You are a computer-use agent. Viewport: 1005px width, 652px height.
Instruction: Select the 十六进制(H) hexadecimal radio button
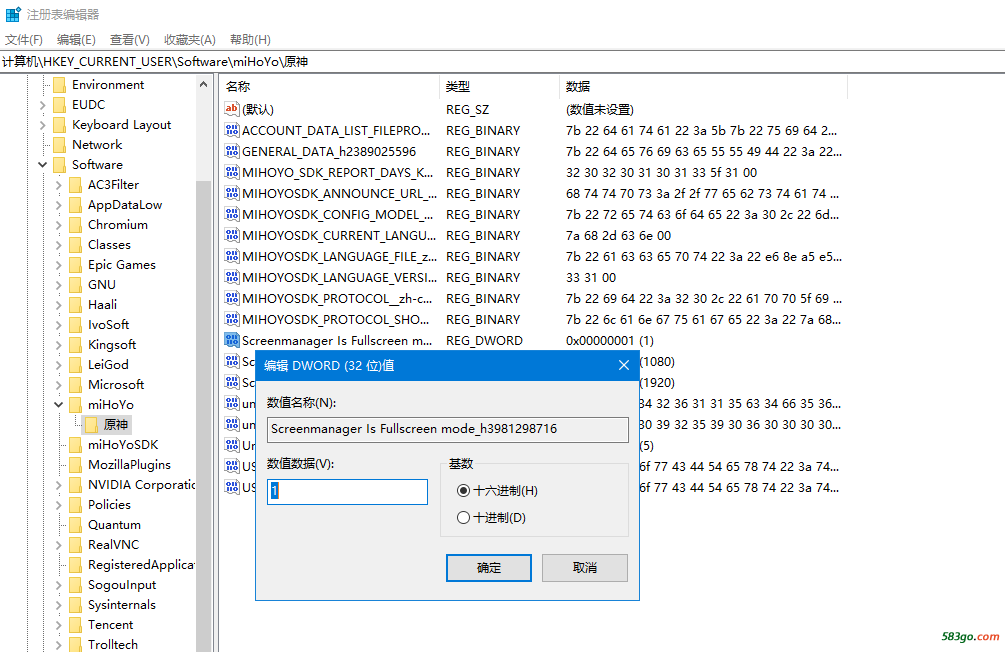[x=463, y=490]
